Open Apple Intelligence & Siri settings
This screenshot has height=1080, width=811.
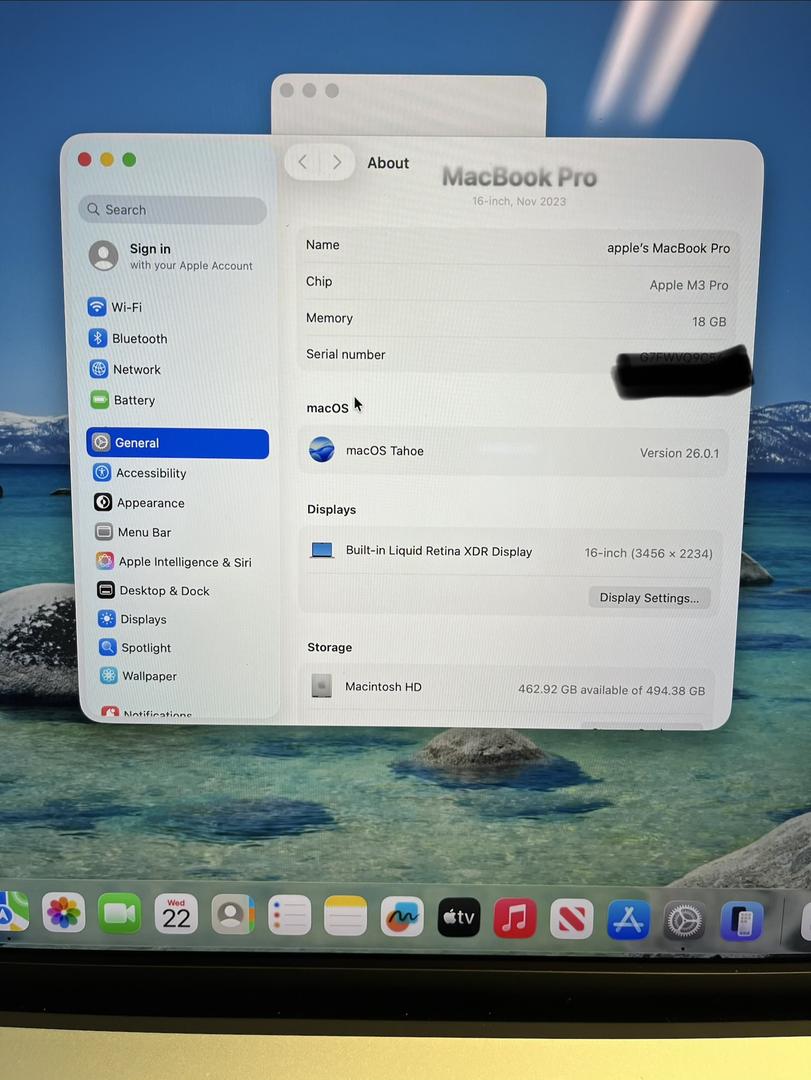coord(174,561)
